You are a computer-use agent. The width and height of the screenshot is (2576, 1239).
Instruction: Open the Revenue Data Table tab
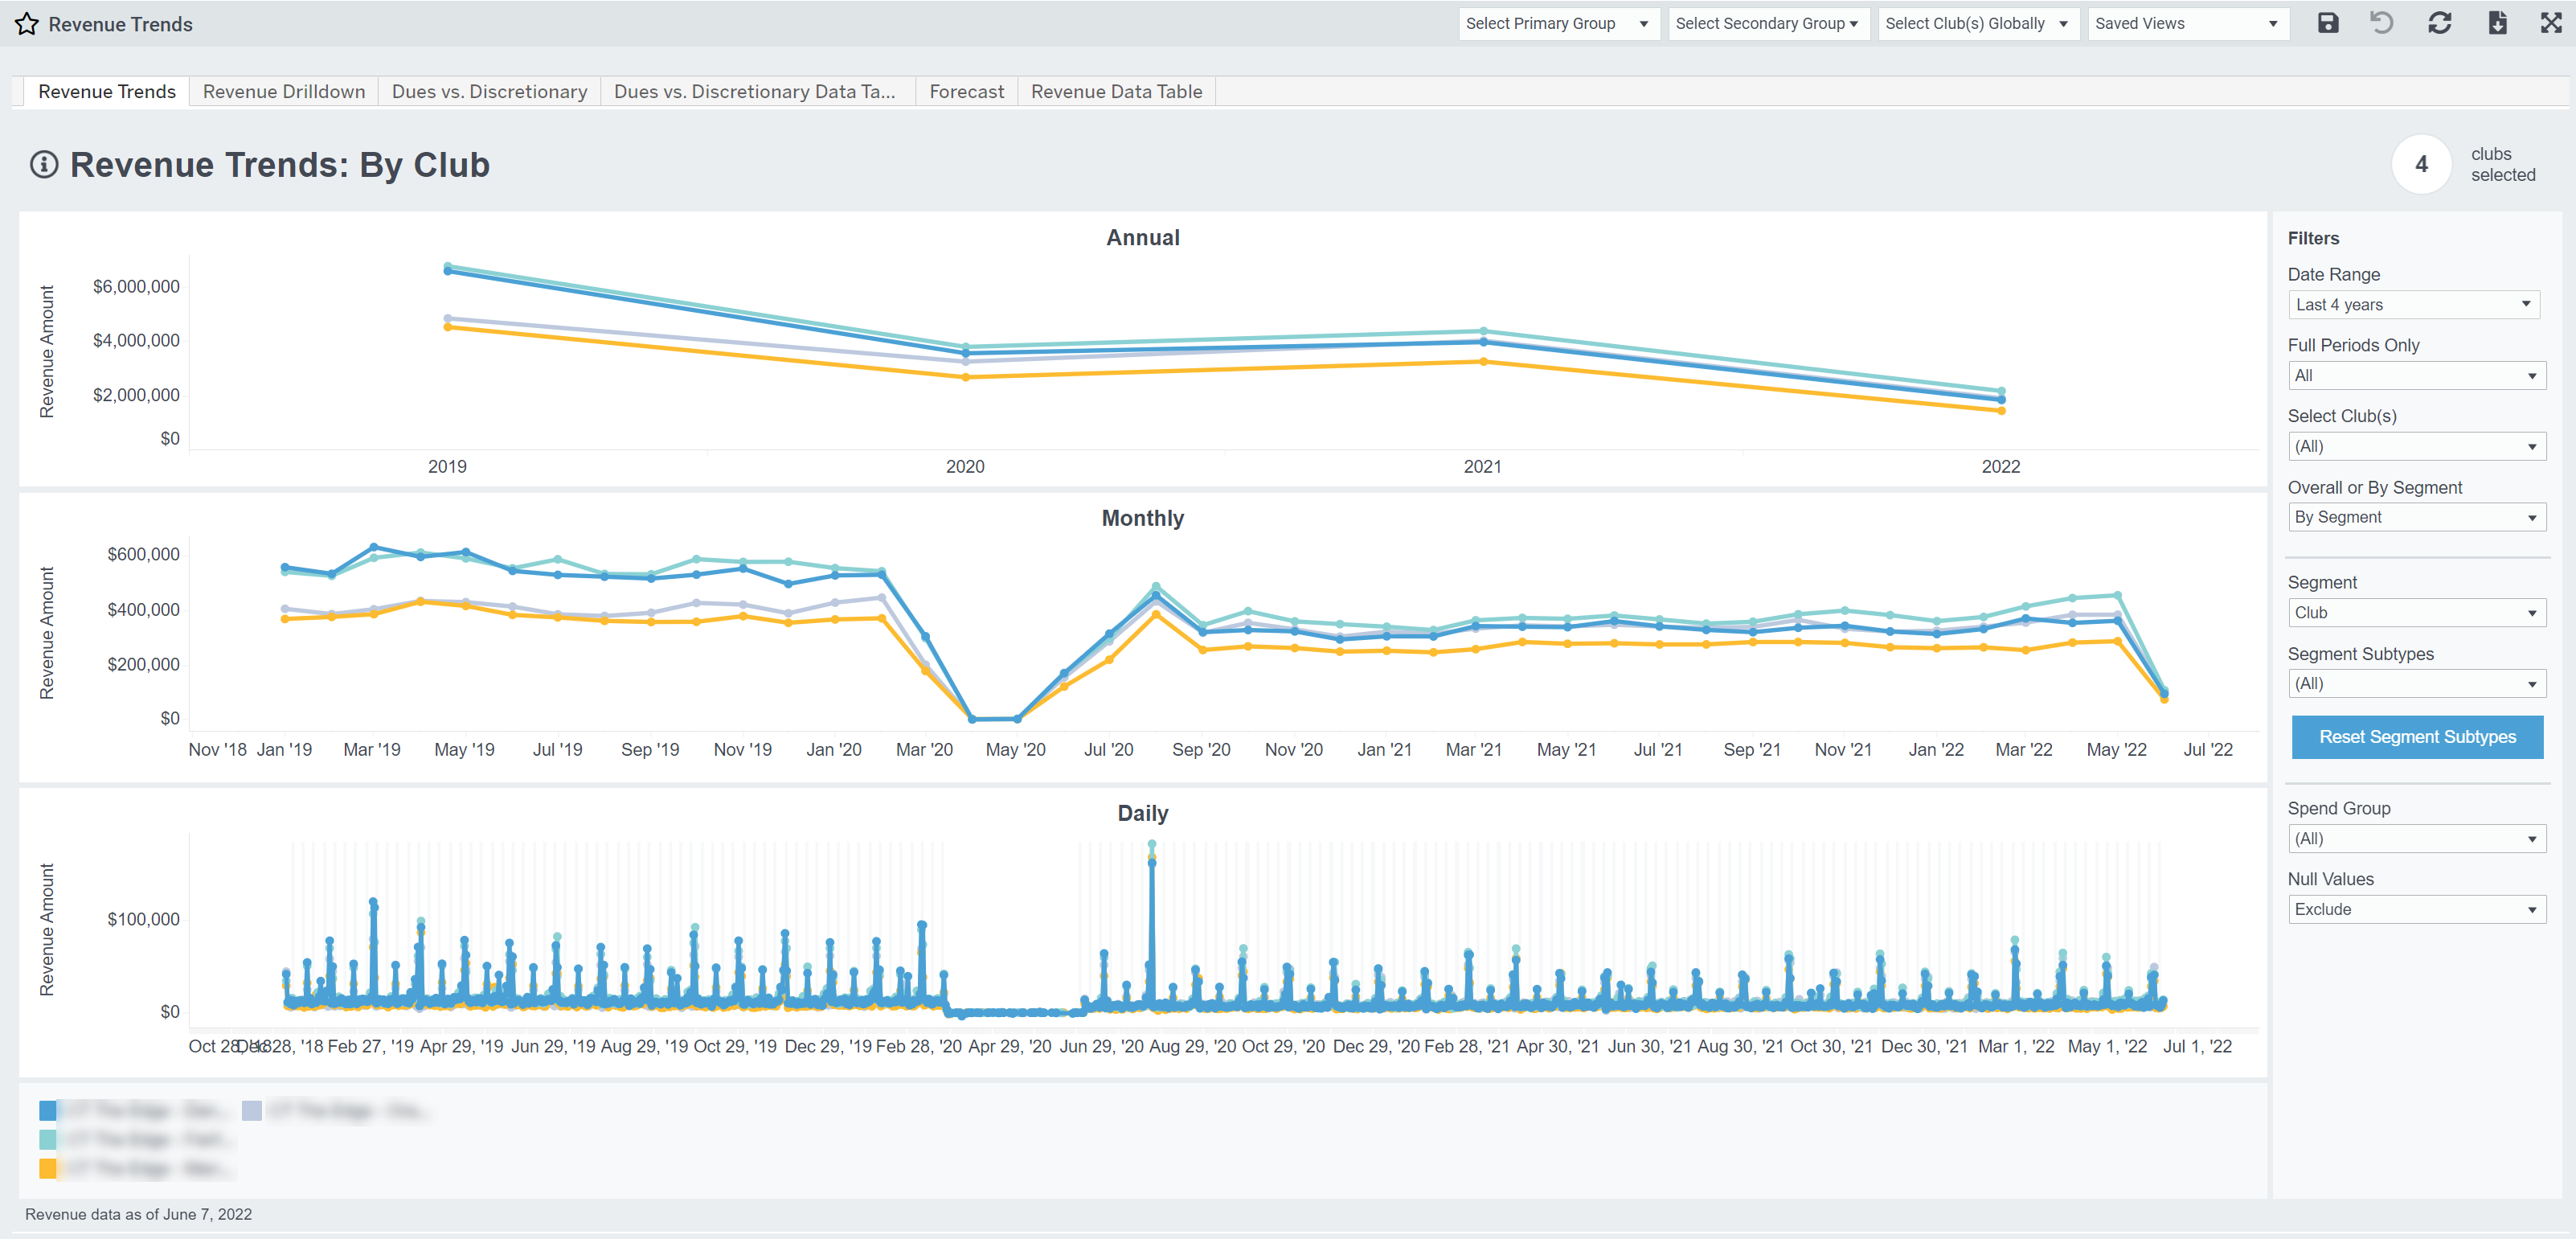[x=1116, y=91]
